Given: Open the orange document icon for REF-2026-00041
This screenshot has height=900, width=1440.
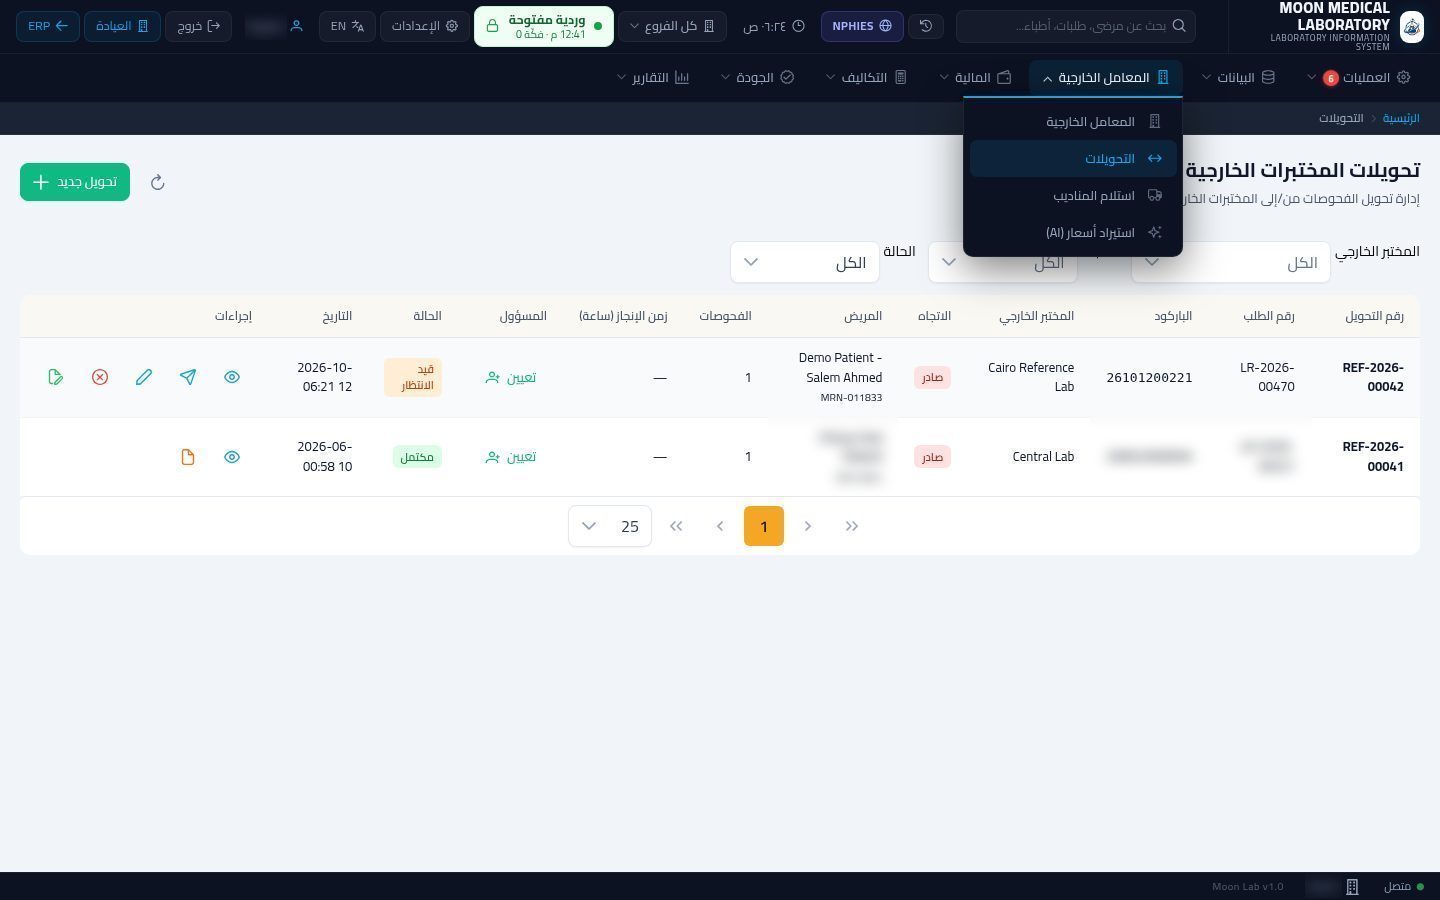Looking at the screenshot, I should tap(188, 457).
